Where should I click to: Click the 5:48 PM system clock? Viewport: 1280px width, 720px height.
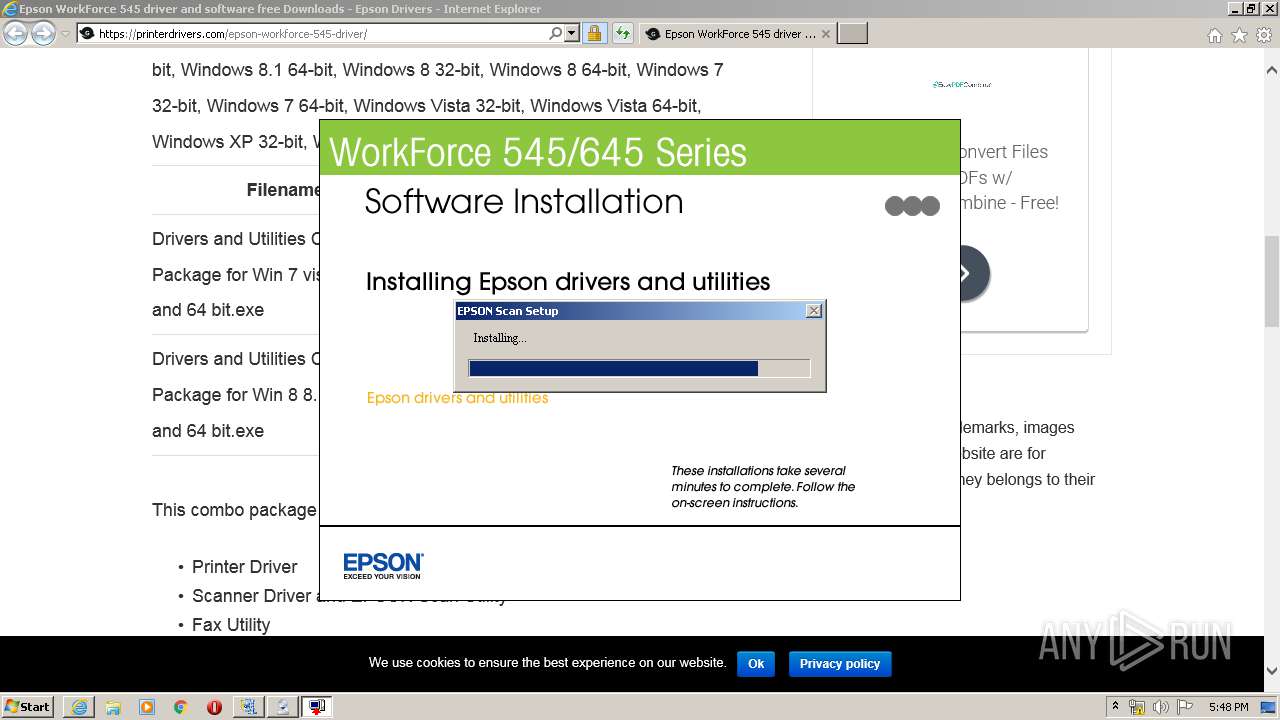pos(1228,707)
